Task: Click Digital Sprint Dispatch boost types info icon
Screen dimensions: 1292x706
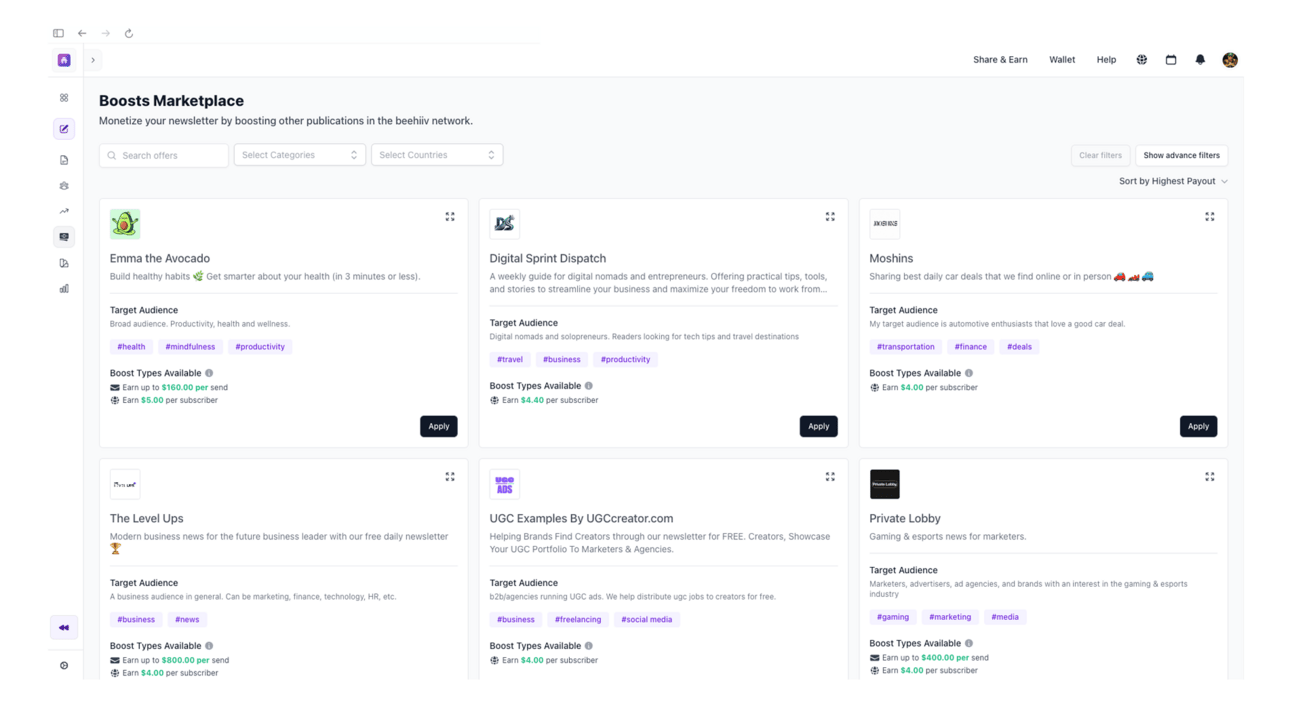Action: [x=589, y=386]
